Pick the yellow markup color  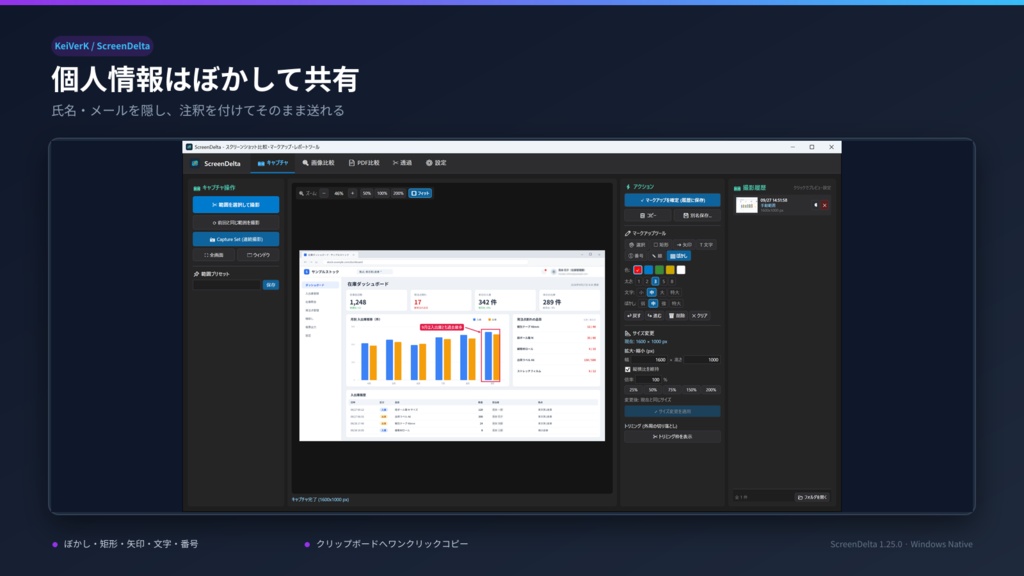click(670, 270)
